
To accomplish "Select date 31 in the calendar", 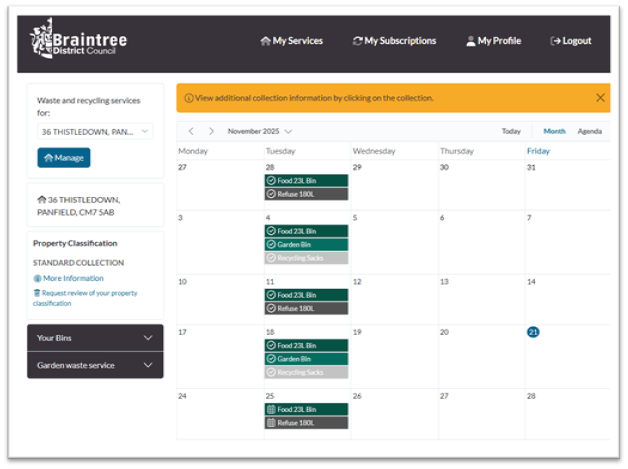I will point(531,167).
